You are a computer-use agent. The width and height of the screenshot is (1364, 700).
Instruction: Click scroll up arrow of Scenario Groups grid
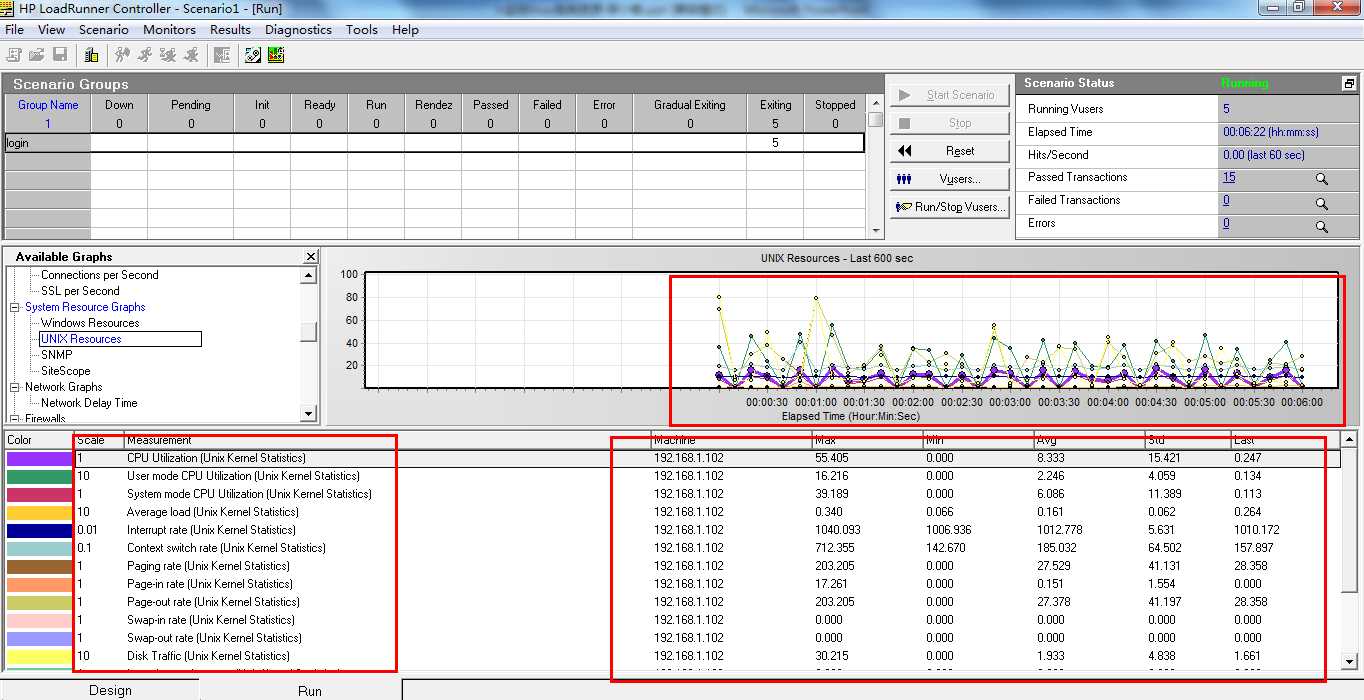coord(875,101)
